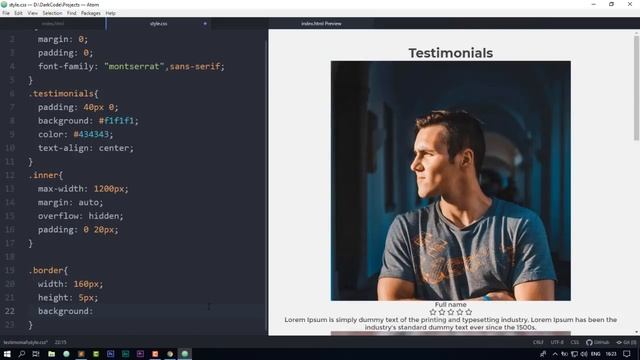Click the '.testimonials{' selector line
Image resolution: width=640 pixels, height=360 pixels.
click(x=63, y=93)
